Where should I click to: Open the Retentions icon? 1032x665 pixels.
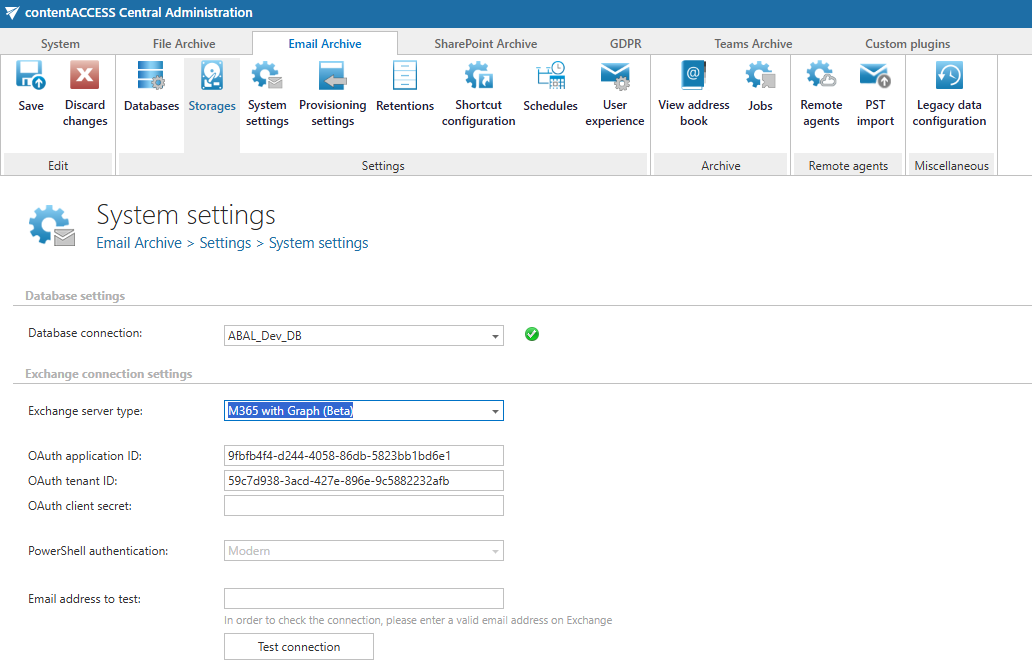405,75
